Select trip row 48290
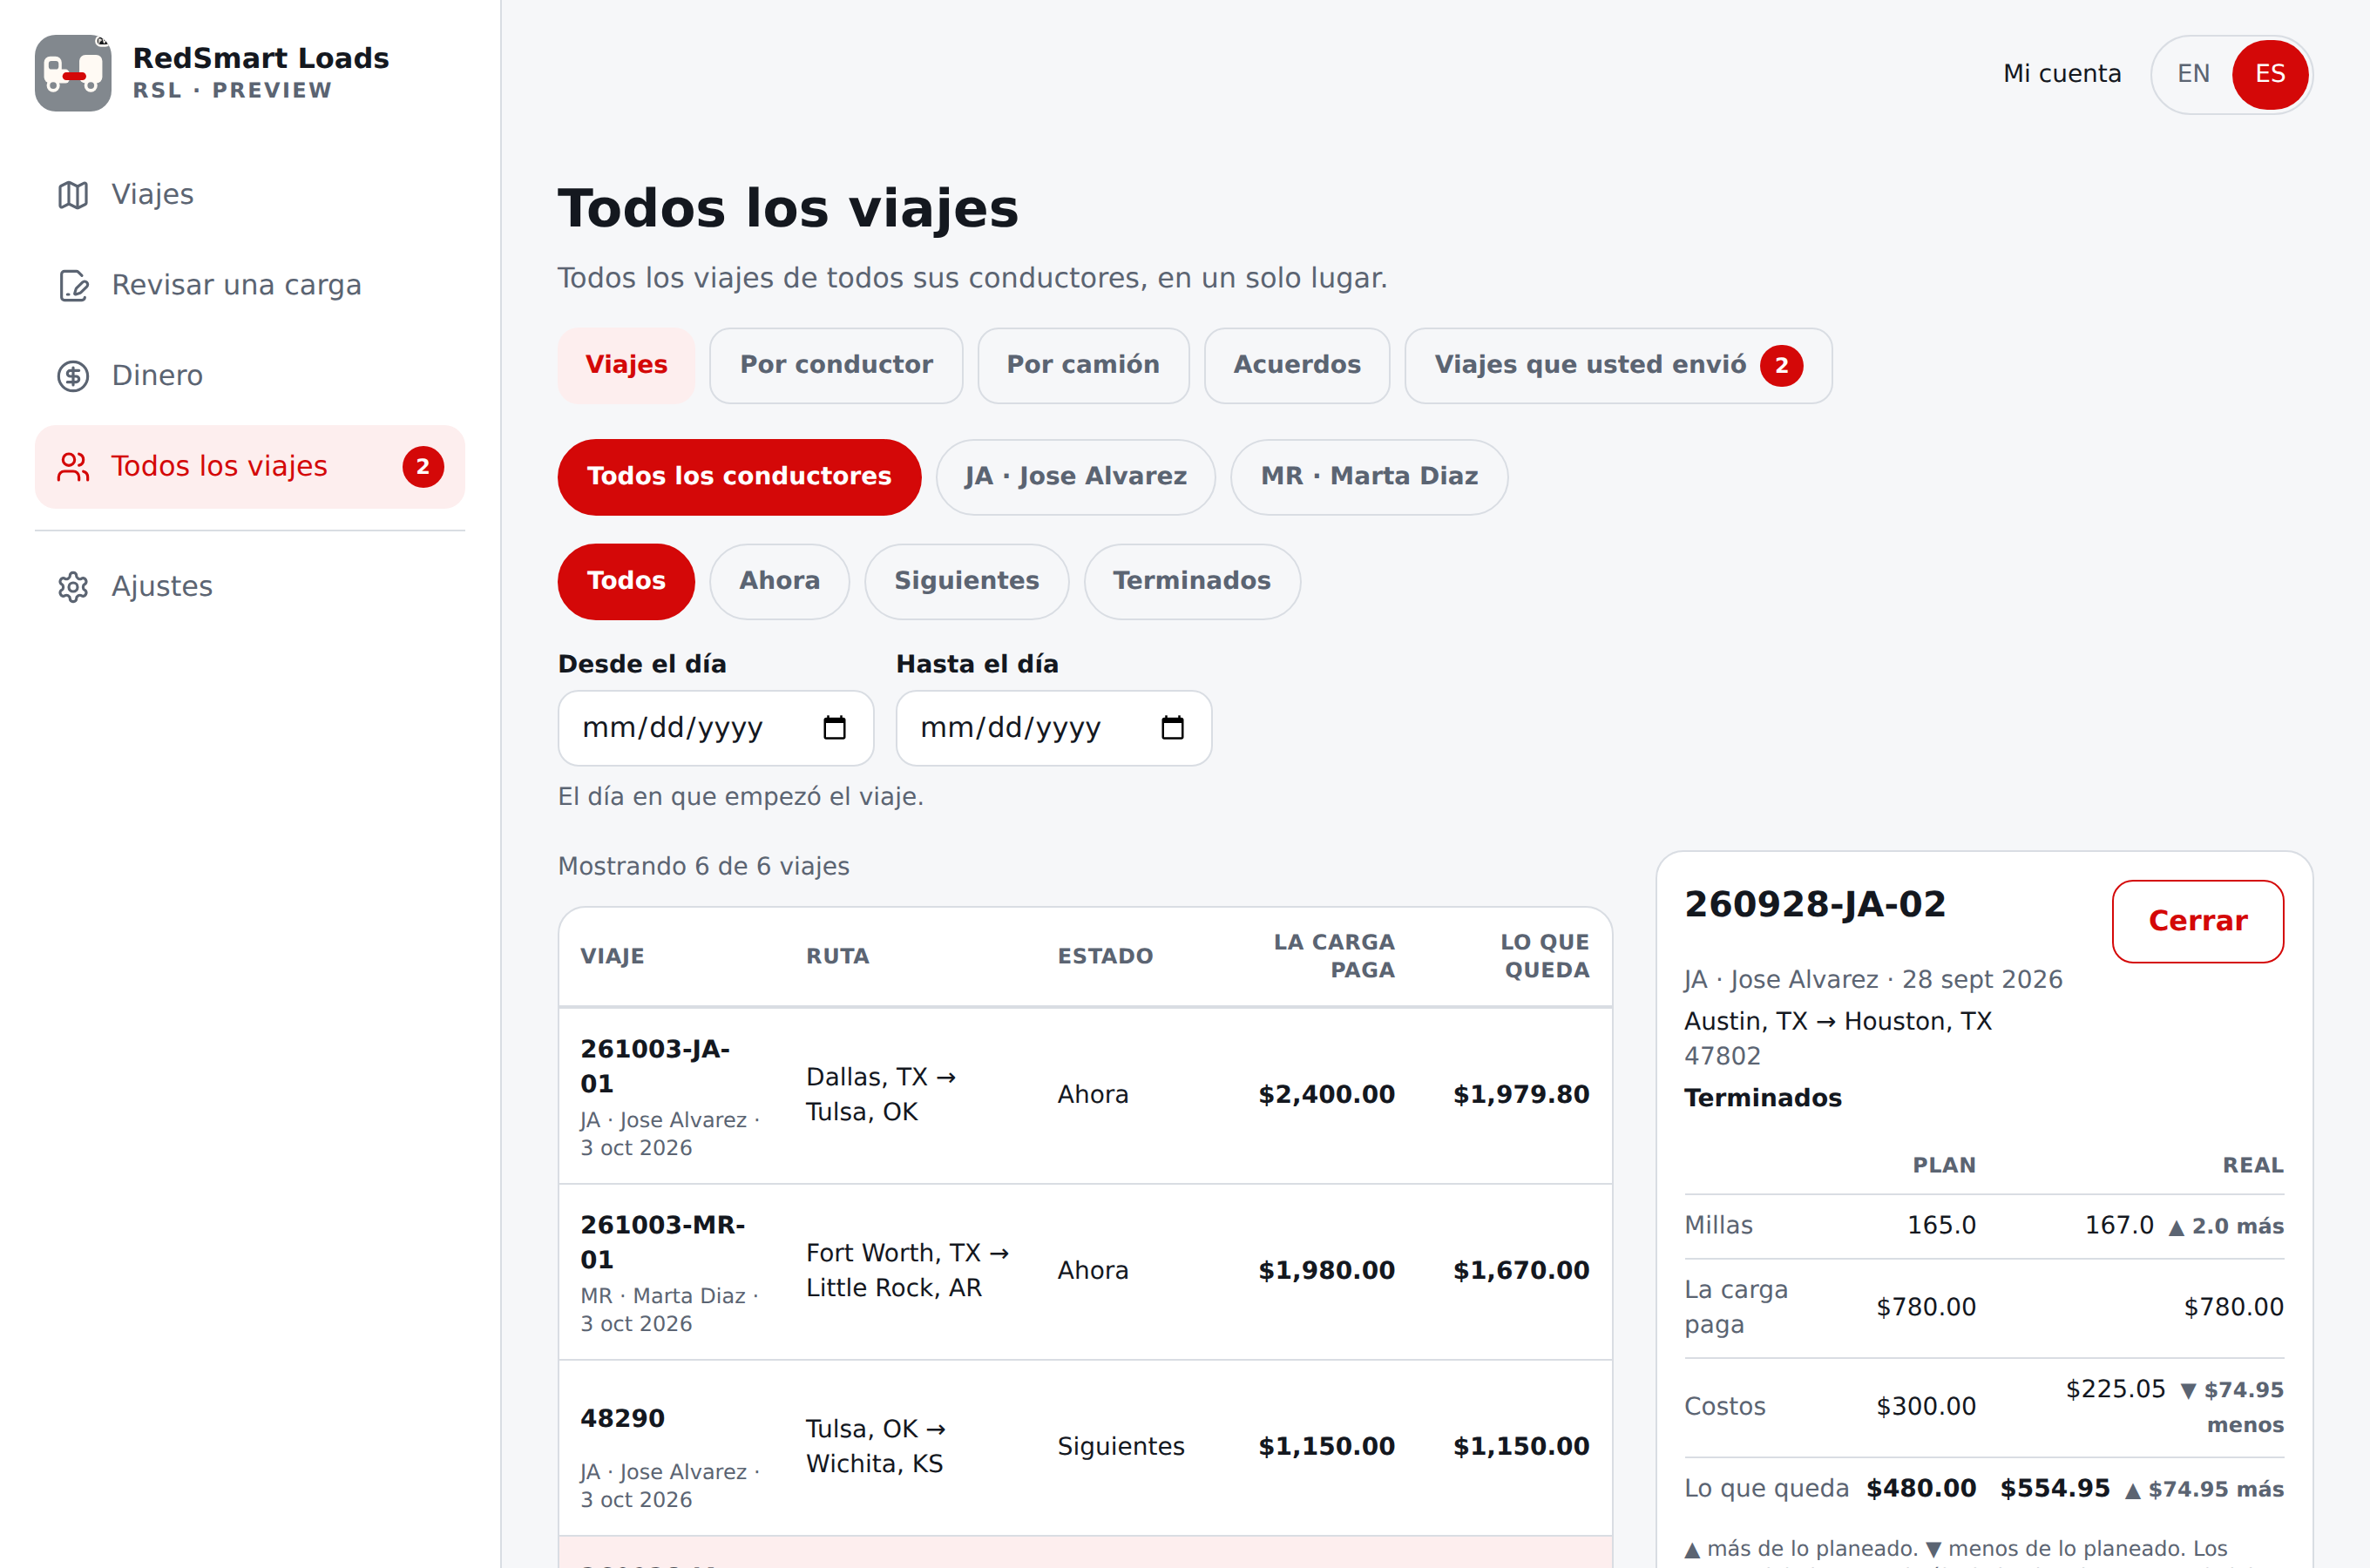 point(1085,1448)
